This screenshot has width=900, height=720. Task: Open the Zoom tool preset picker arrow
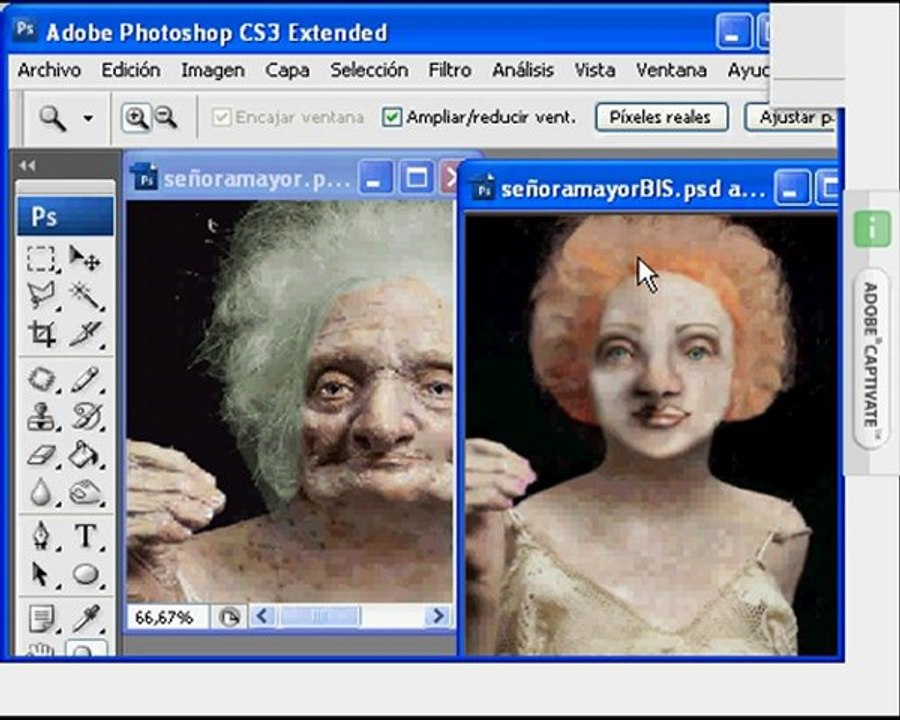pyautogui.click(x=88, y=118)
